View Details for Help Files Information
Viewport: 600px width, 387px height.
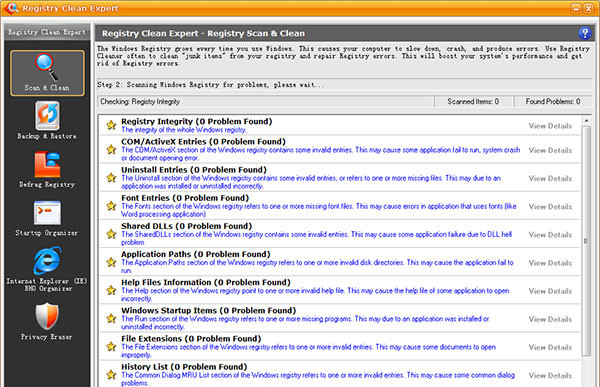[550, 291]
